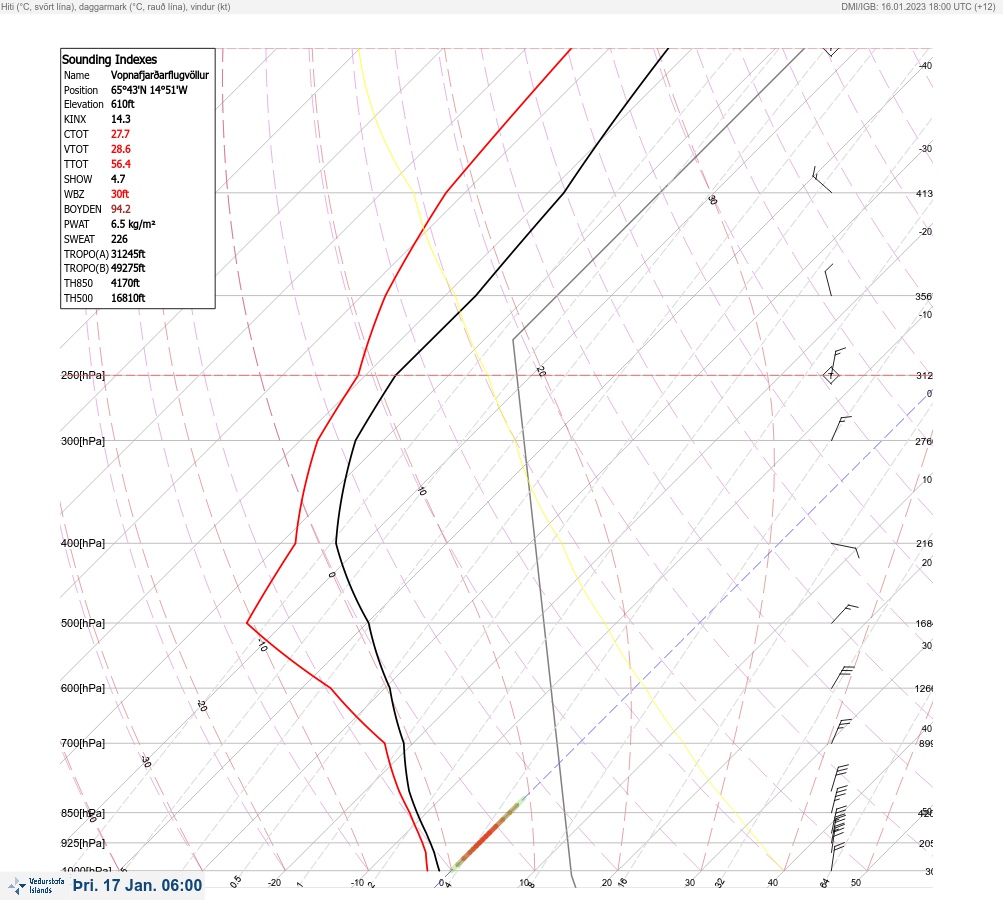
Task: Click the 500[hPa] pressure label
Action: tap(83, 623)
